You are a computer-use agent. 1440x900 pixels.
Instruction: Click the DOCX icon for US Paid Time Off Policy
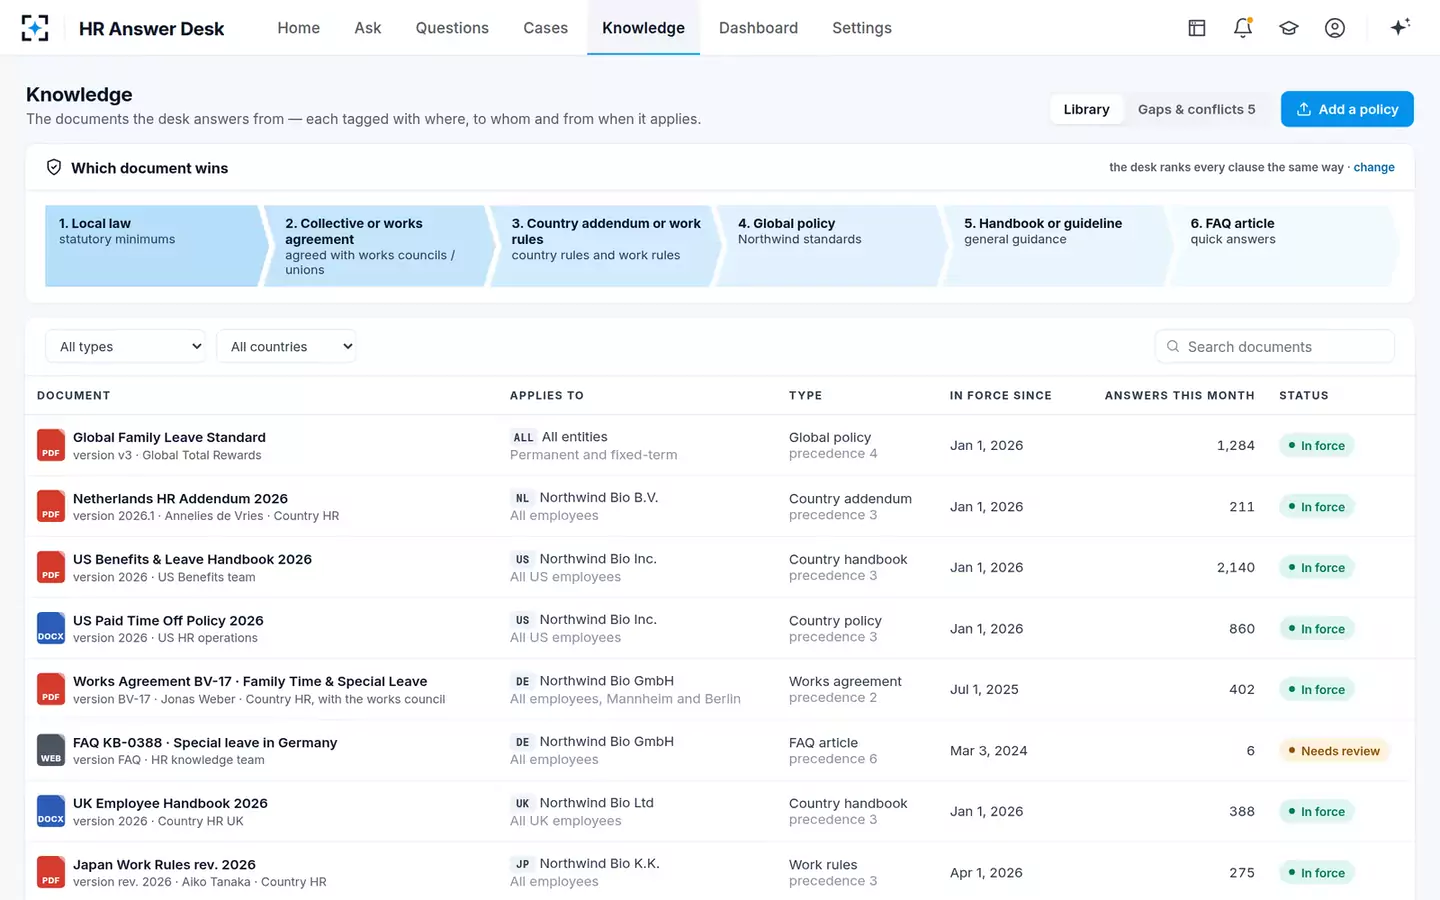51,628
